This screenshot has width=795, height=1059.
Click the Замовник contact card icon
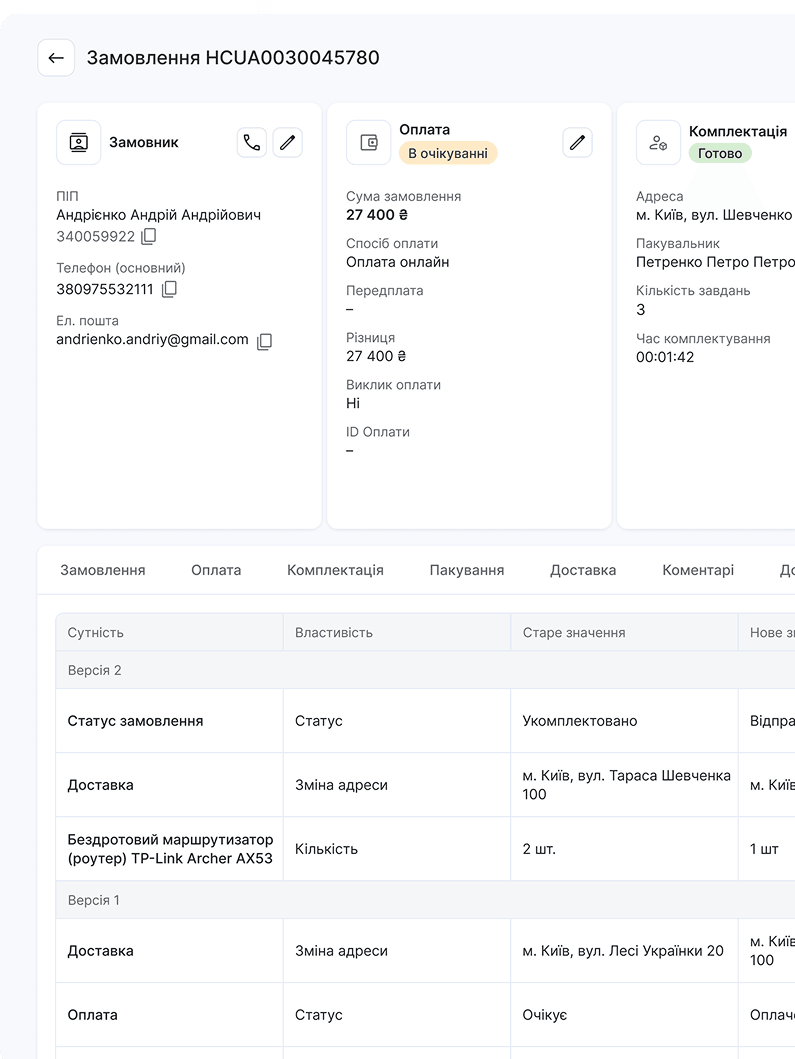point(79,143)
